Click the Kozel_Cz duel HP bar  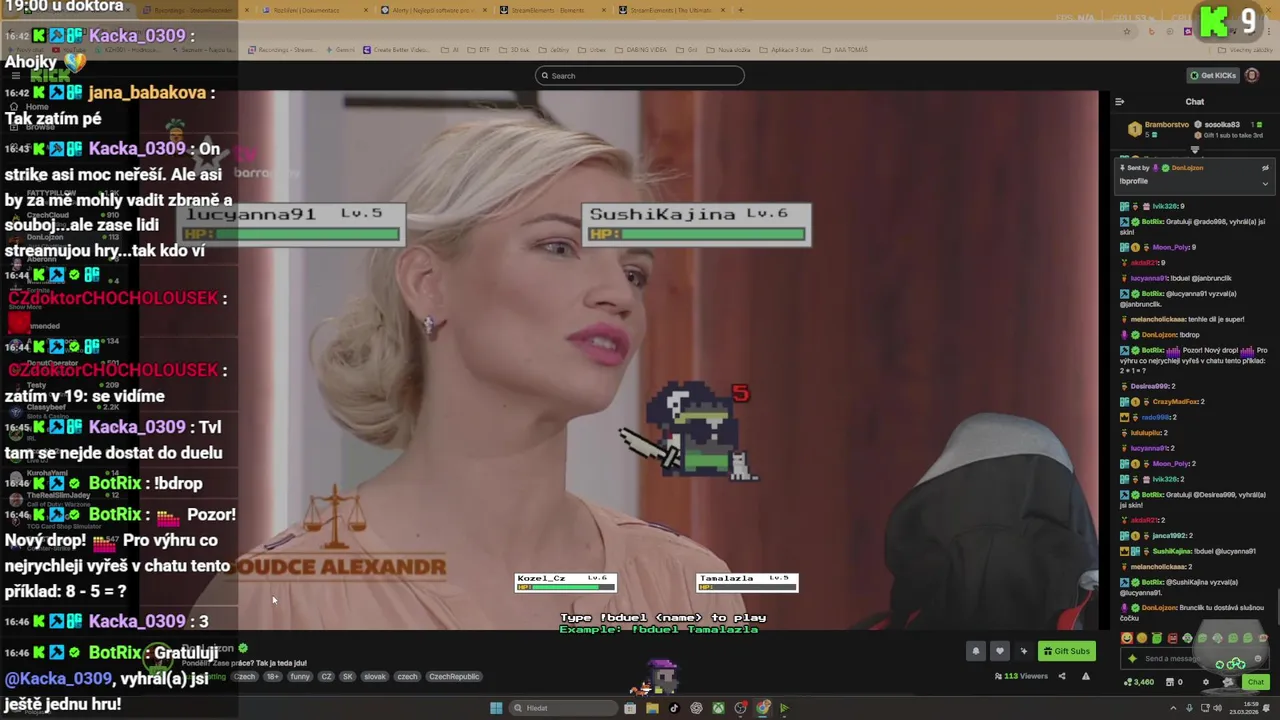point(565,583)
